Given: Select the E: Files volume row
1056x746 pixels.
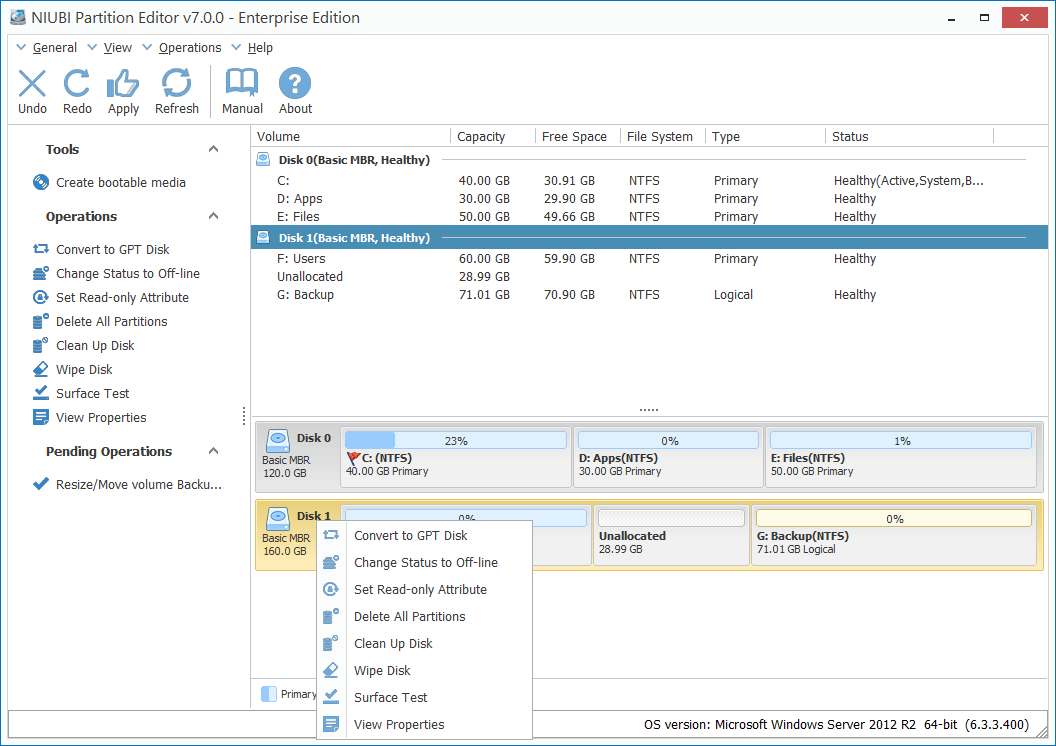Looking at the screenshot, I should [649, 217].
